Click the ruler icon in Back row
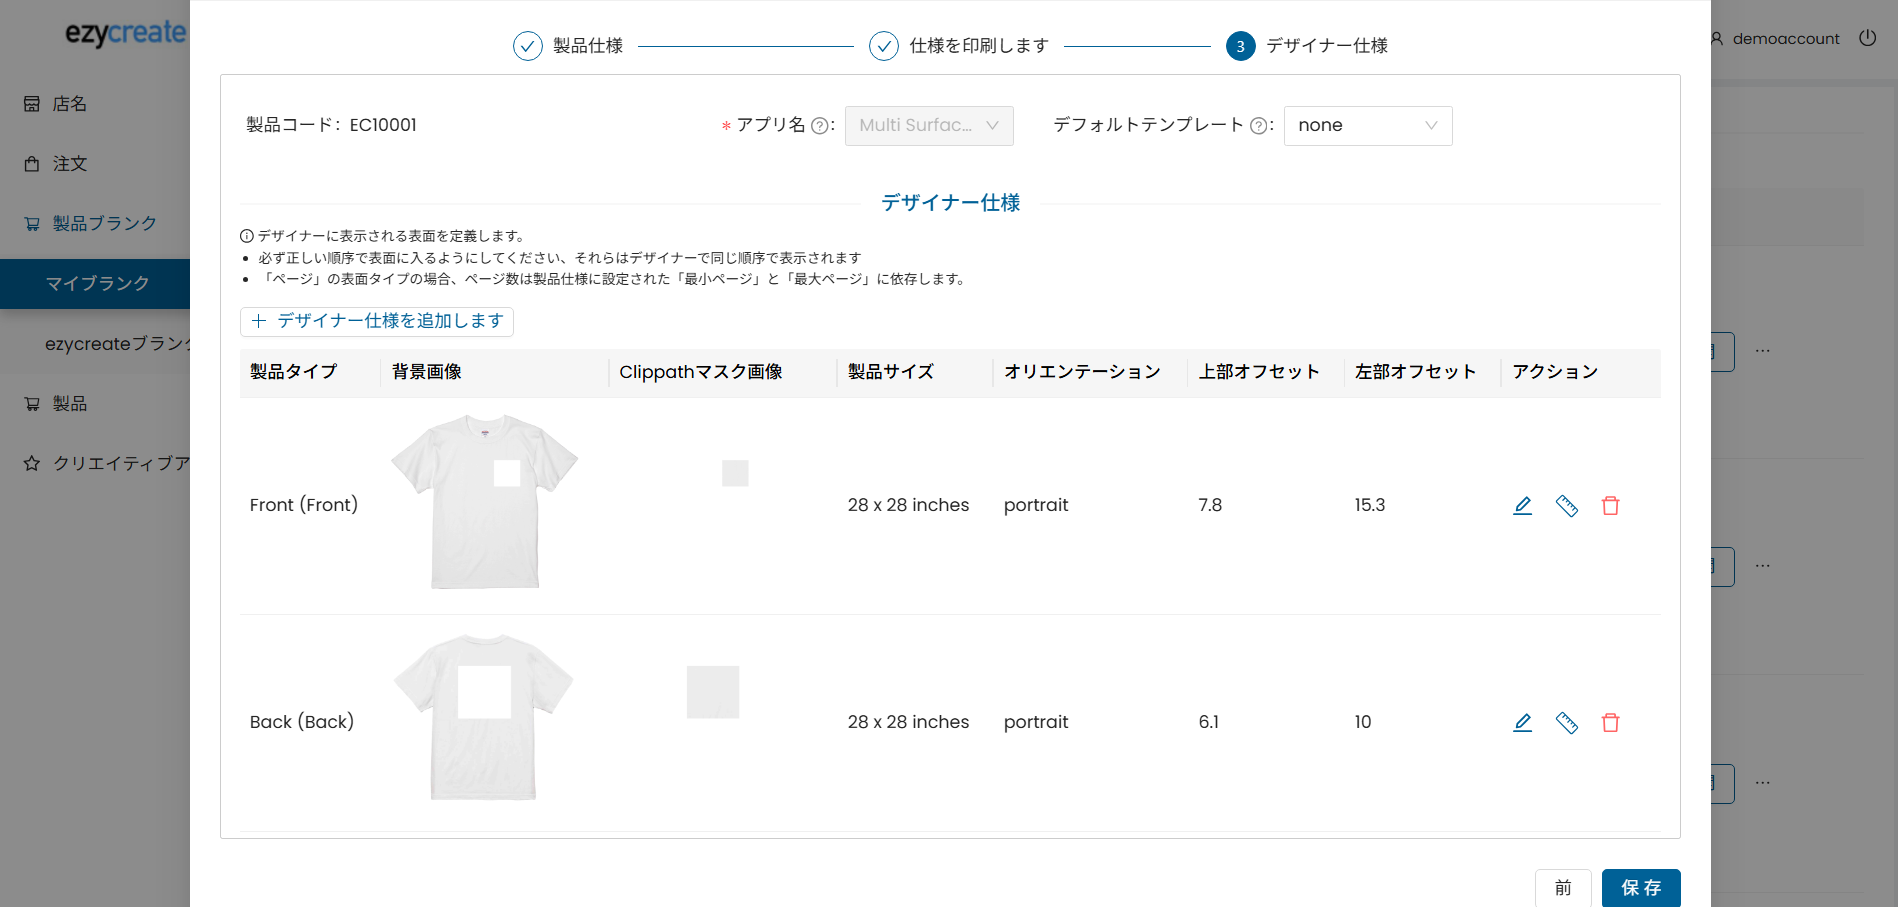The image size is (1898, 907). point(1566,723)
